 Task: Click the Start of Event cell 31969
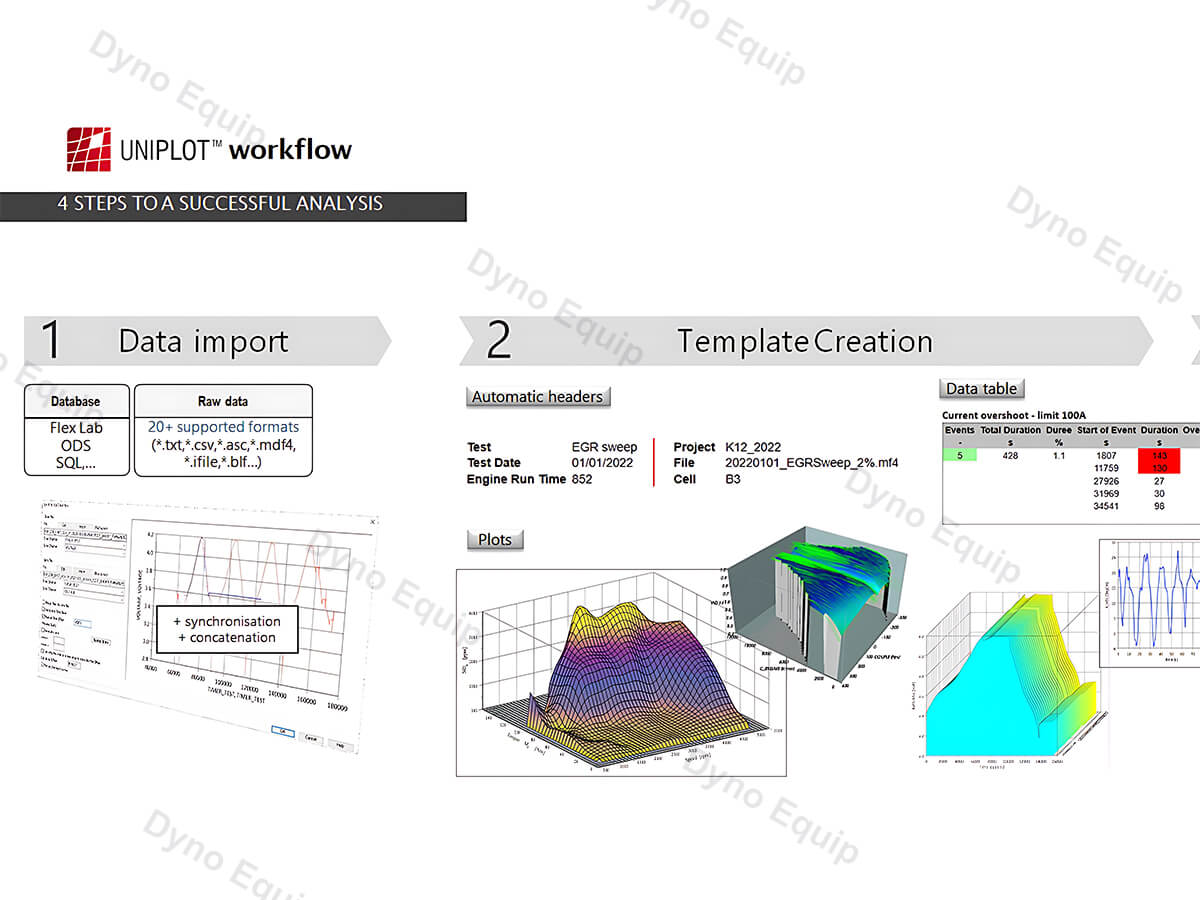click(1106, 494)
